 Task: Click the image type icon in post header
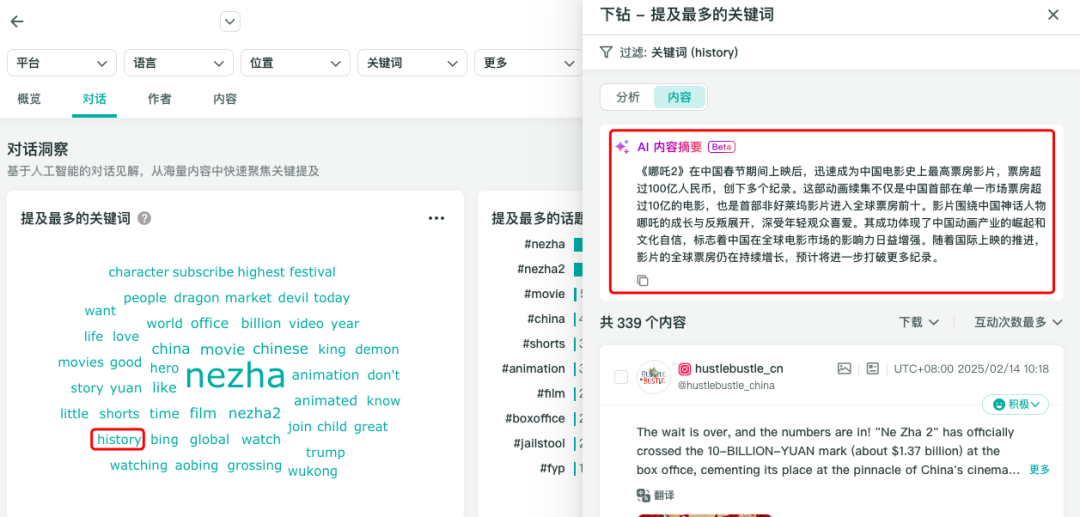click(x=844, y=368)
